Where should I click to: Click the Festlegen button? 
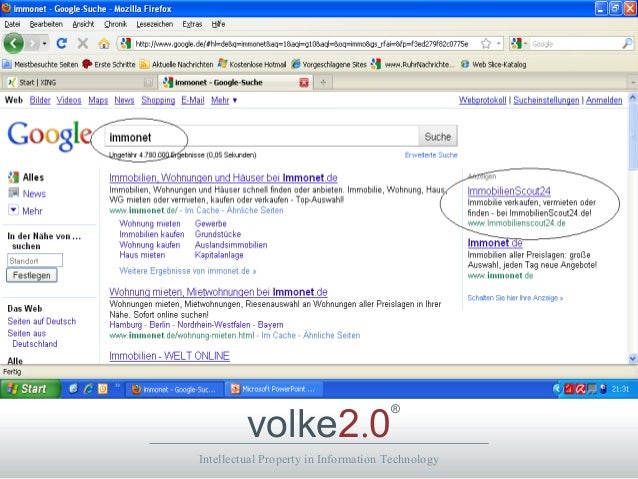click(x=32, y=276)
